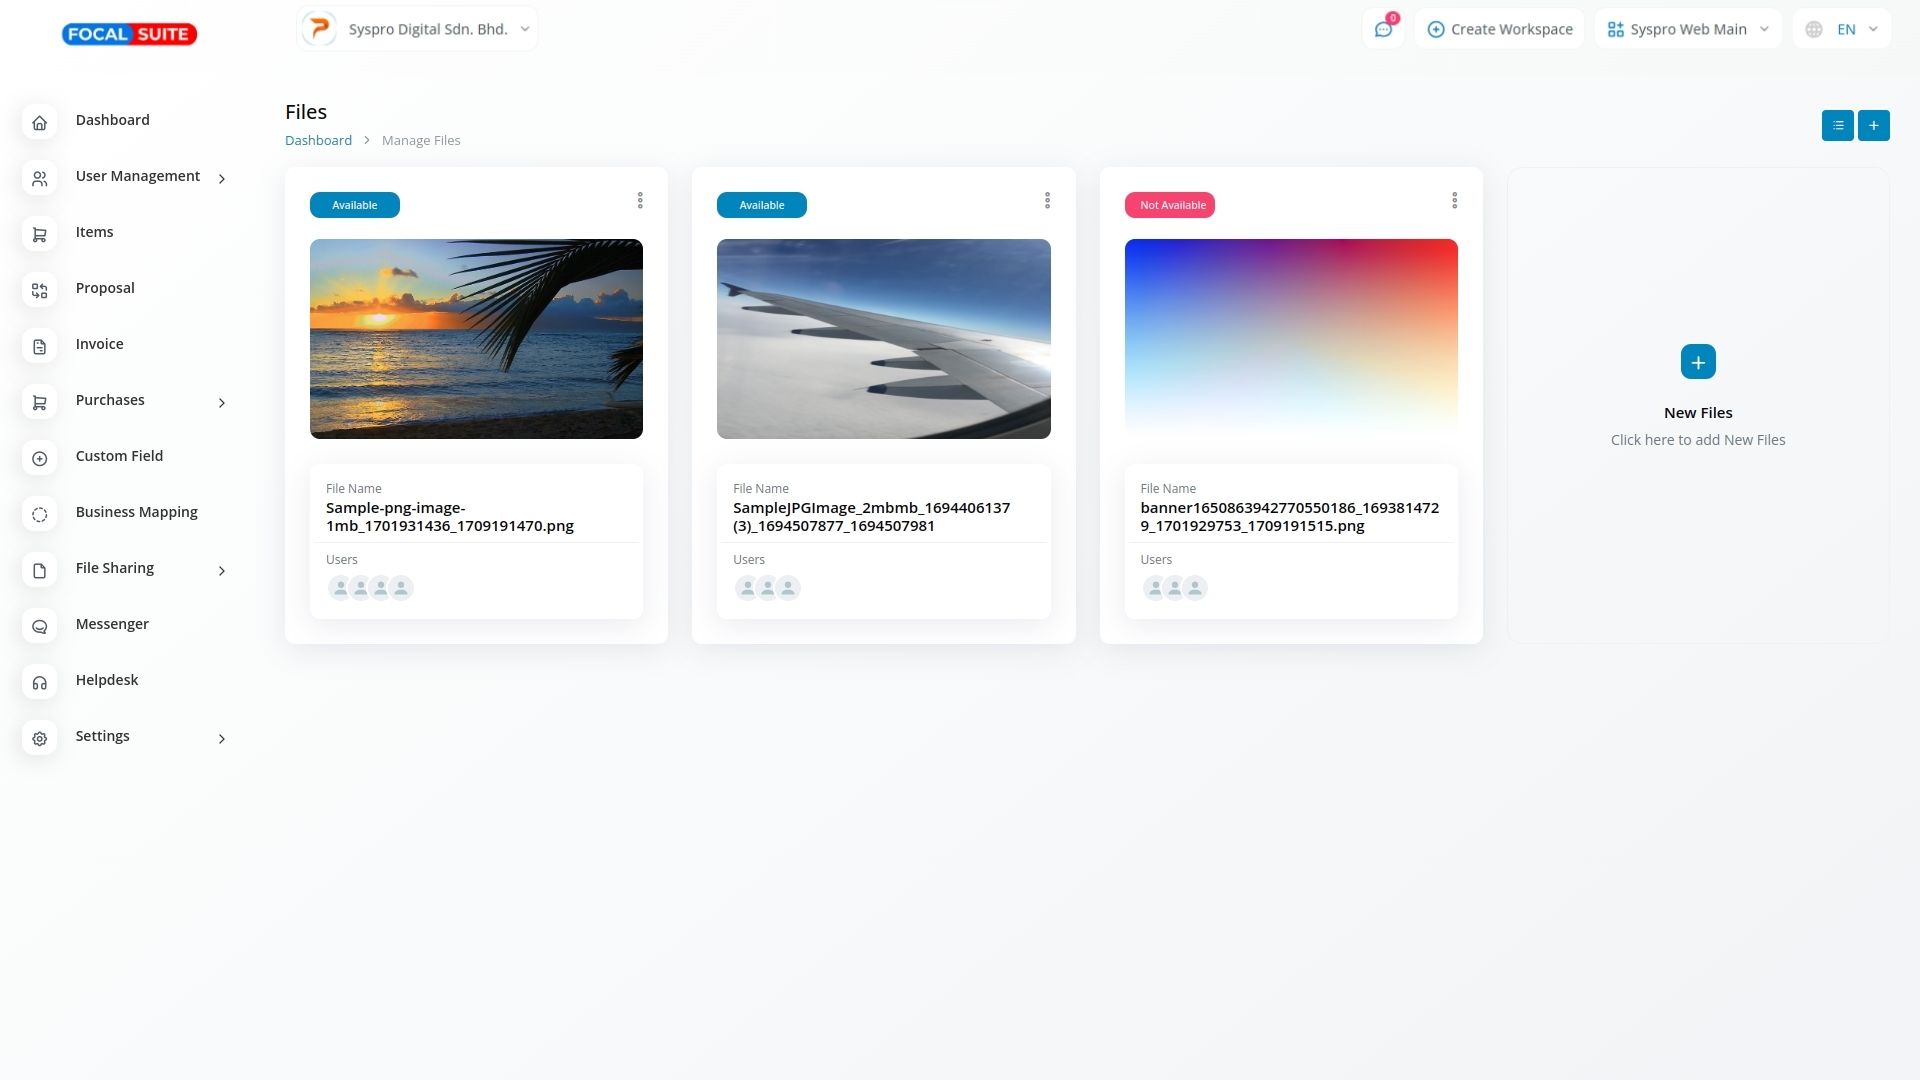Click the New Files plus icon
Image resolution: width=1920 pixels, height=1080 pixels.
[x=1697, y=362]
